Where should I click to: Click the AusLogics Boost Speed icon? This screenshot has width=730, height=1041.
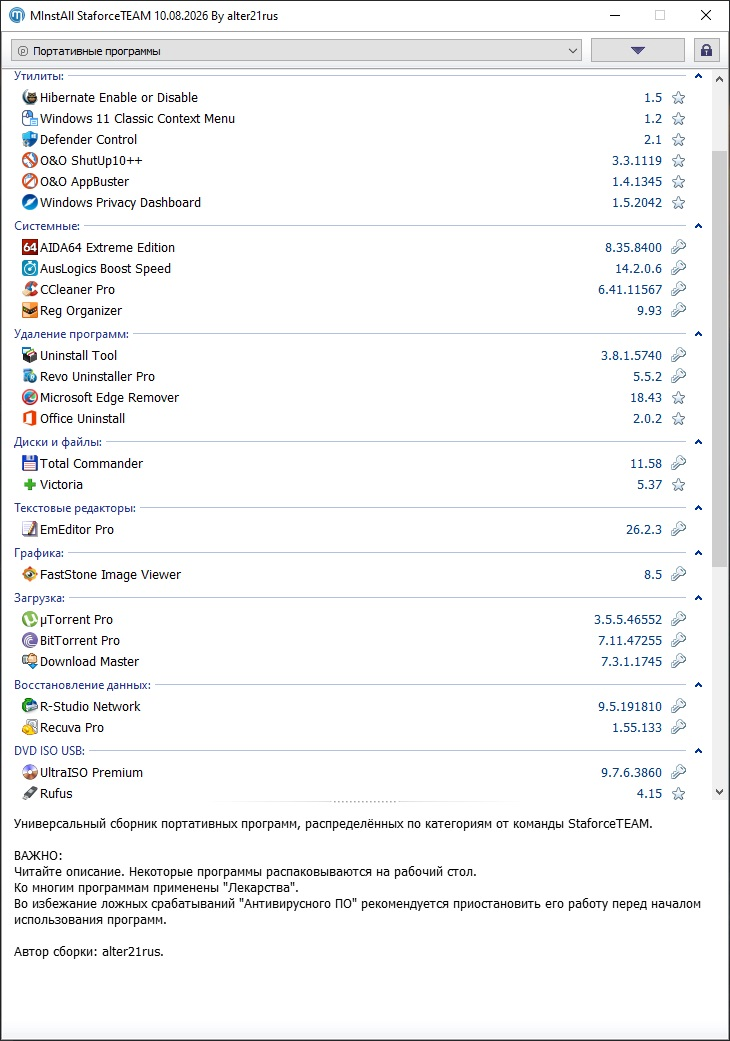point(29,268)
